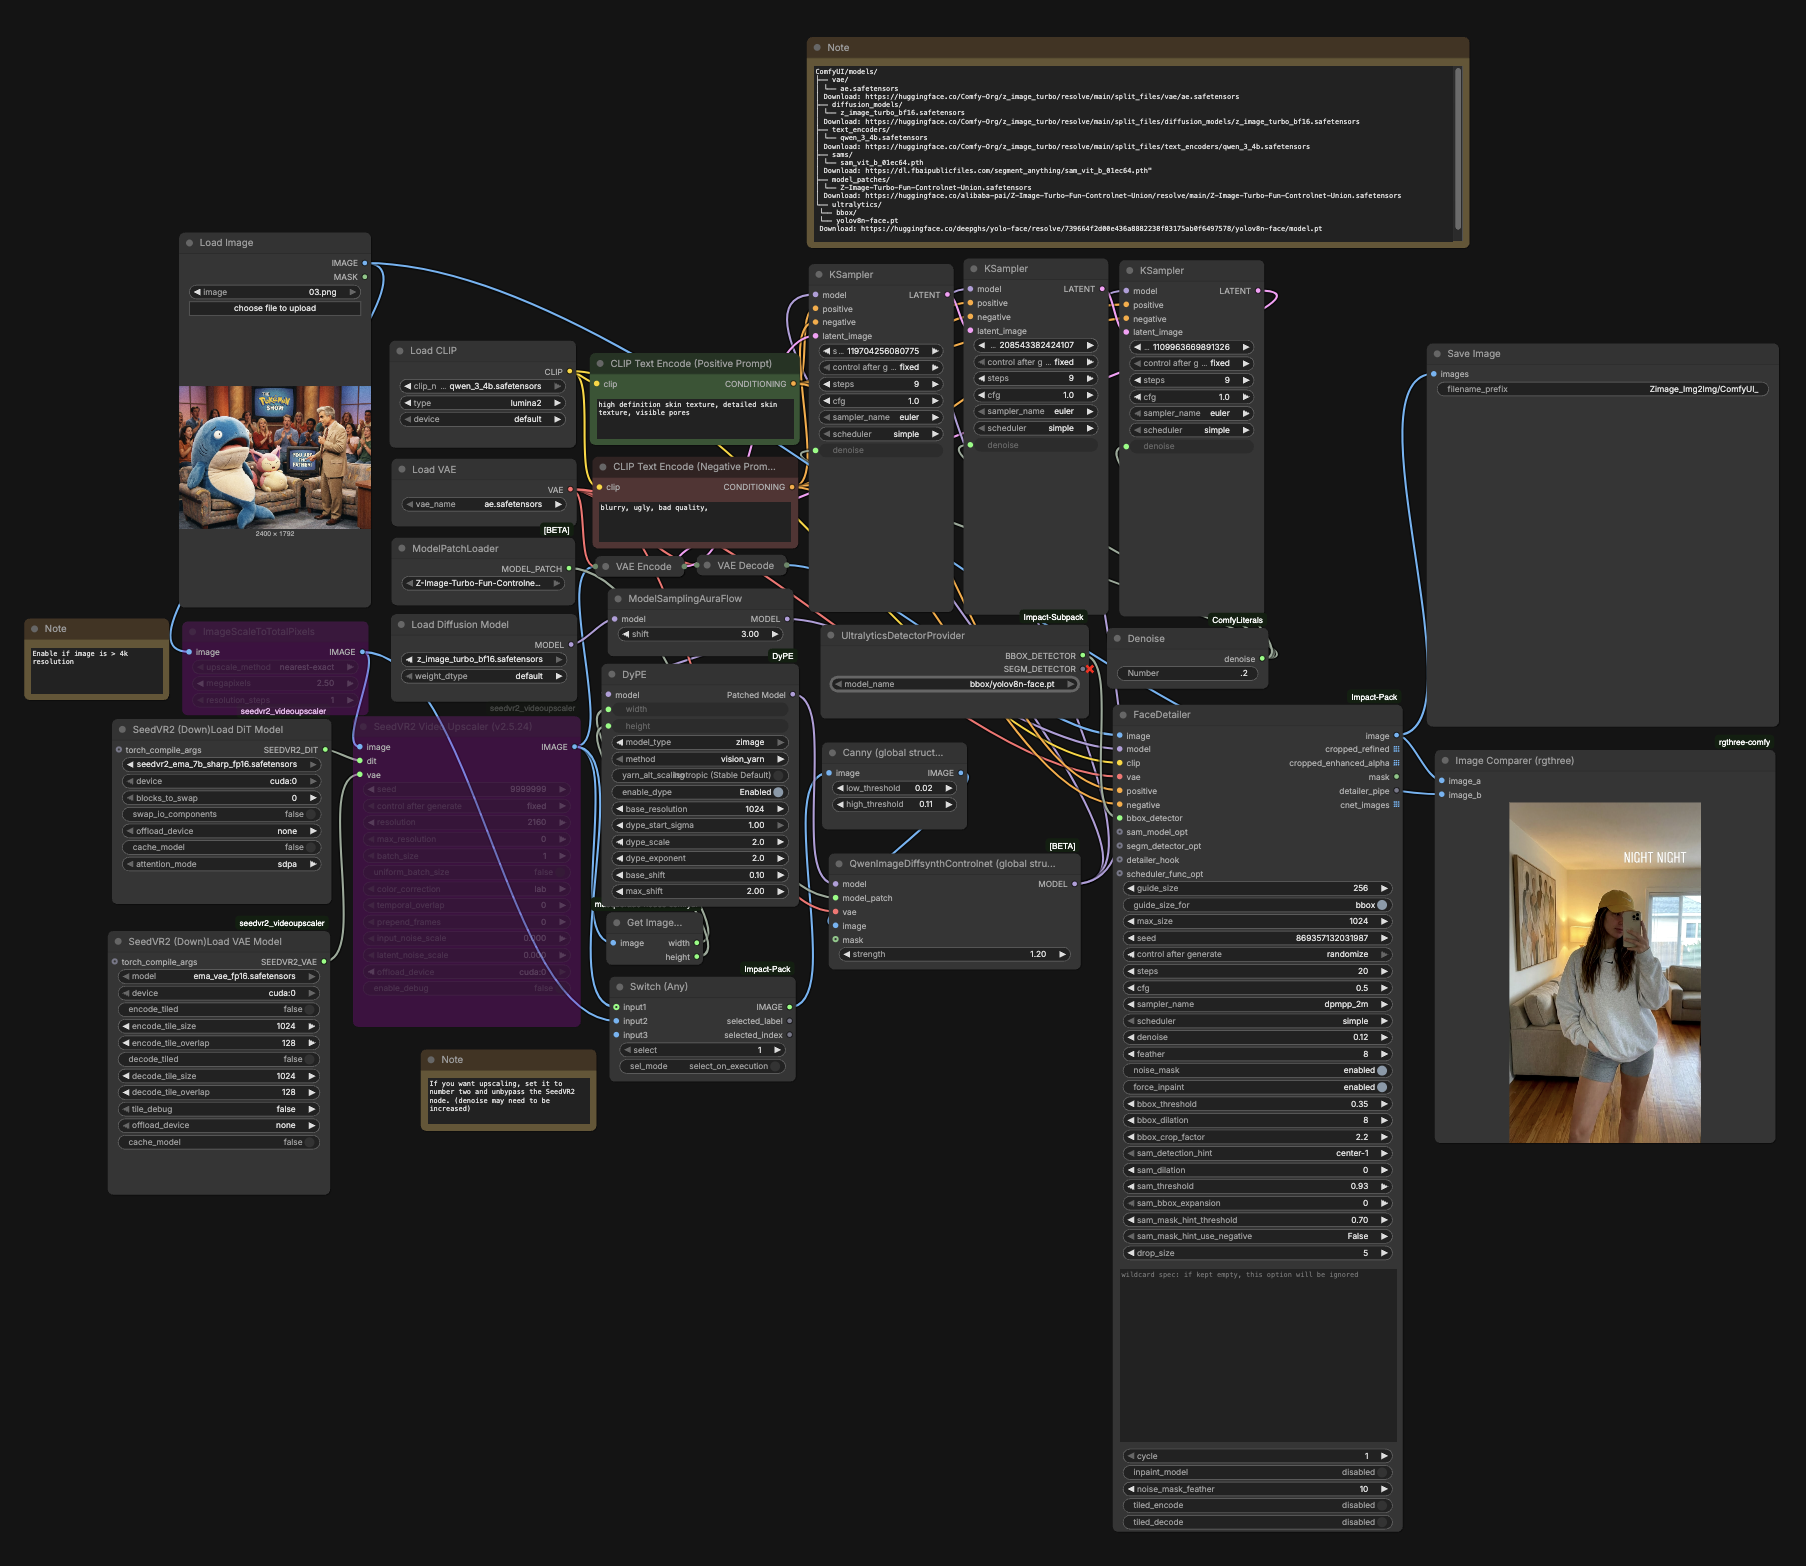Click the filename_prefix field in Save Image
This screenshot has width=1806, height=1566.
click(x=1601, y=389)
